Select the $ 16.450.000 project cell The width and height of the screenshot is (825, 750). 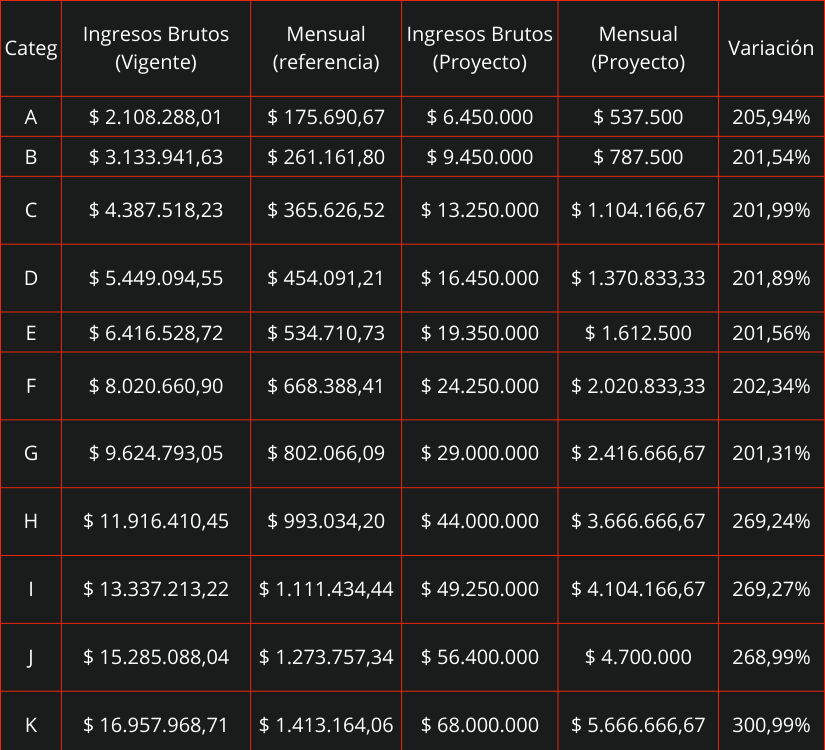tap(480, 278)
